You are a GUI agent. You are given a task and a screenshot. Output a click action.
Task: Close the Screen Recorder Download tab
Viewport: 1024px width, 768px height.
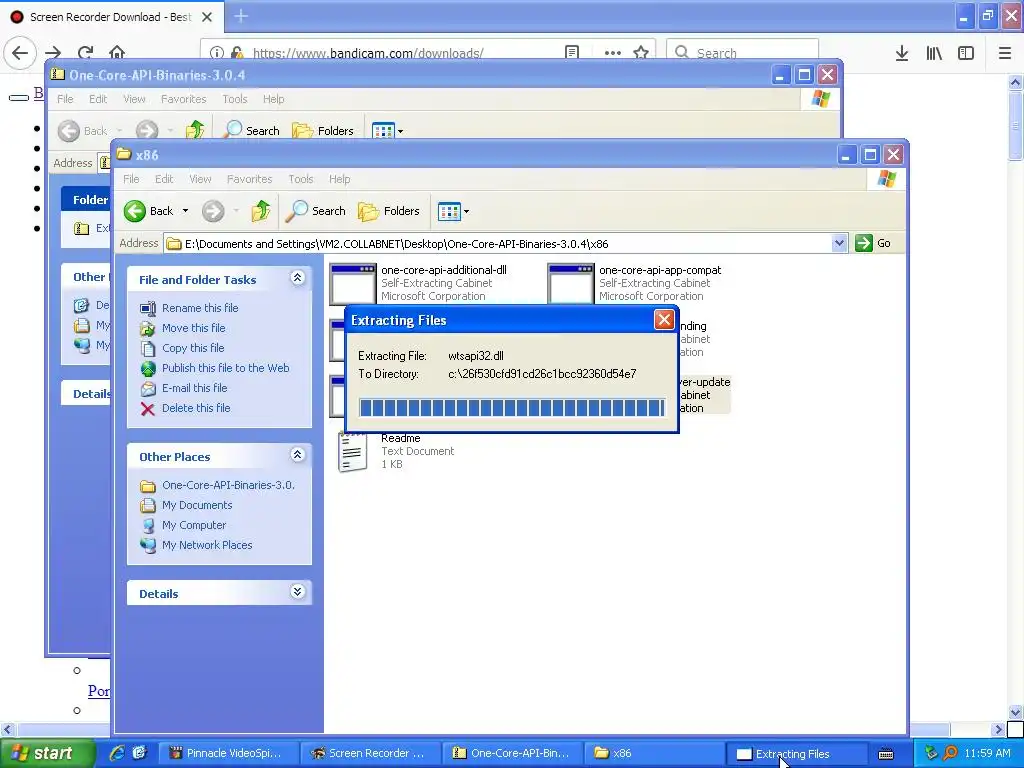207,17
